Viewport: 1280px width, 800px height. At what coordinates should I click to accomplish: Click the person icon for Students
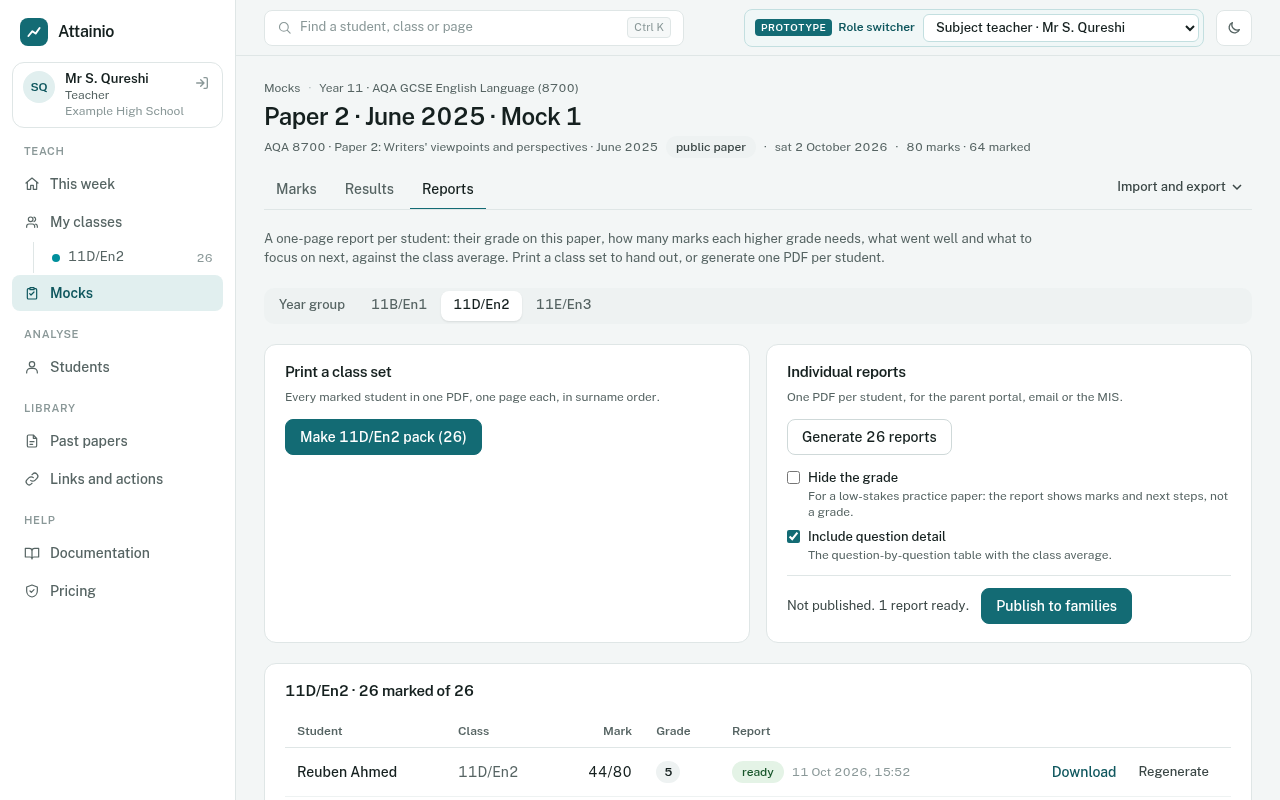click(x=32, y=367)
